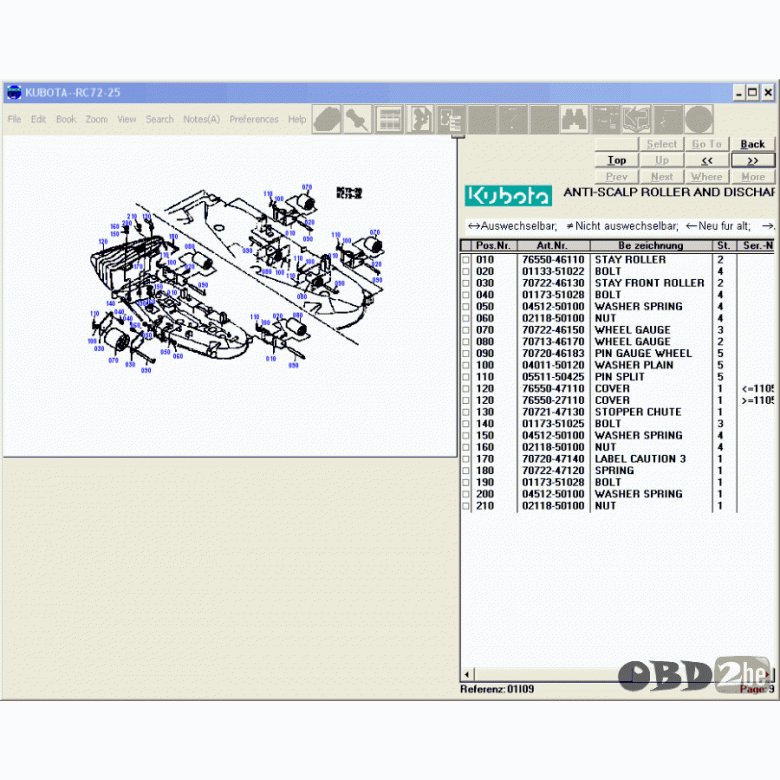Image resolution: width=780 pixels, height=780 pixels.
Task: Open the Book menu
Action: (x=66, y=119)
